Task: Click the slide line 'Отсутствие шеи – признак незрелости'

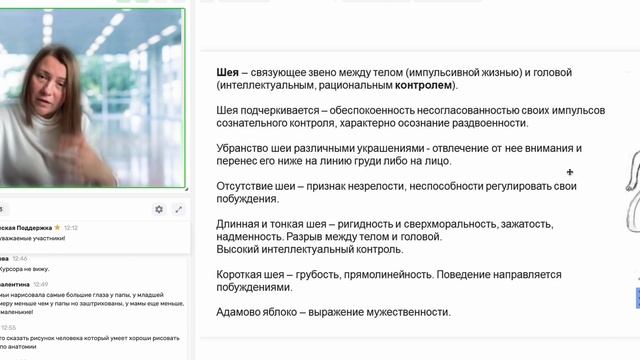Action: (396, 192)
